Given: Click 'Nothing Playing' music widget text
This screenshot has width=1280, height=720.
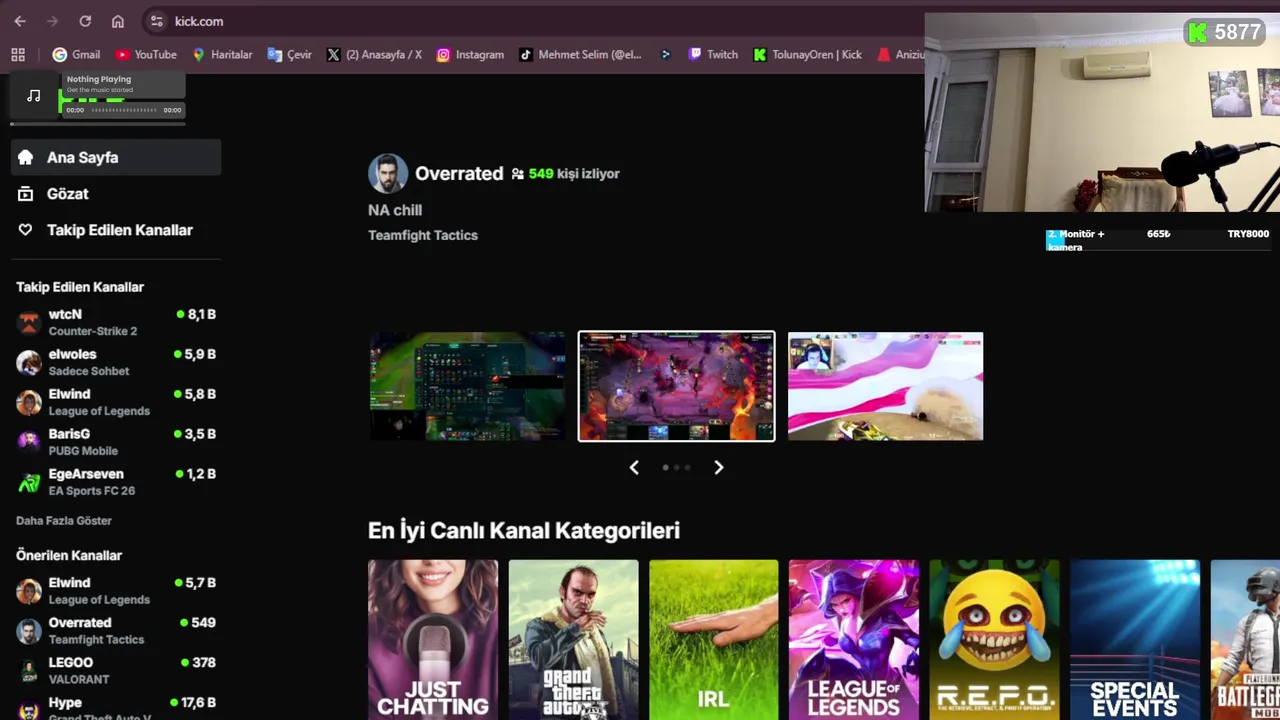Looking at the screenshot, I should pyautogui.click(x=99, y=79).
